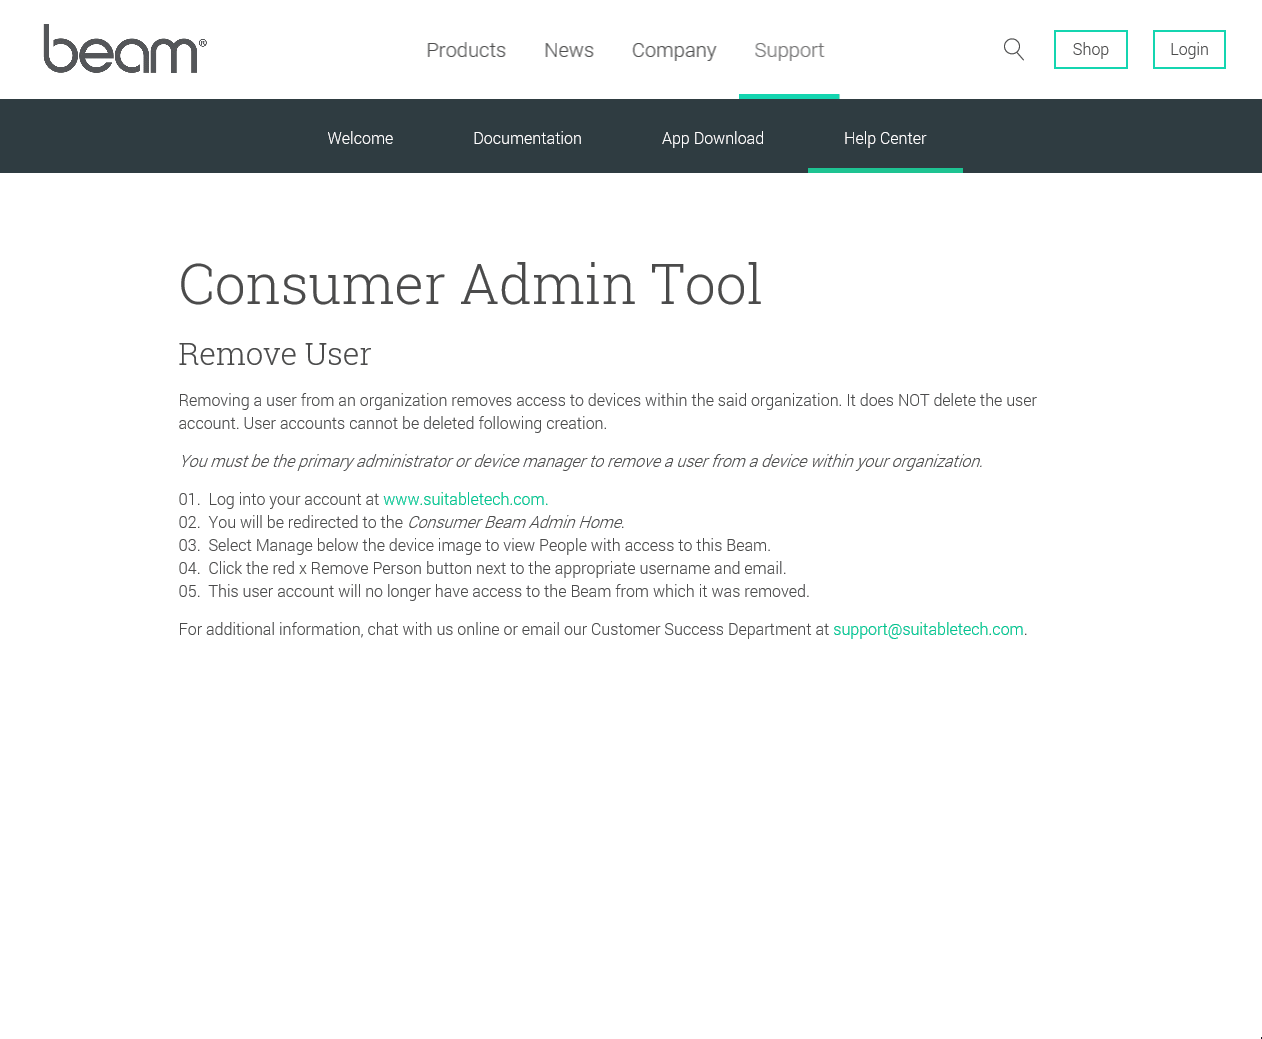Viewport: 1262px width, 1039px height.
Task: Open the Company menu
Action: point(674,50)
